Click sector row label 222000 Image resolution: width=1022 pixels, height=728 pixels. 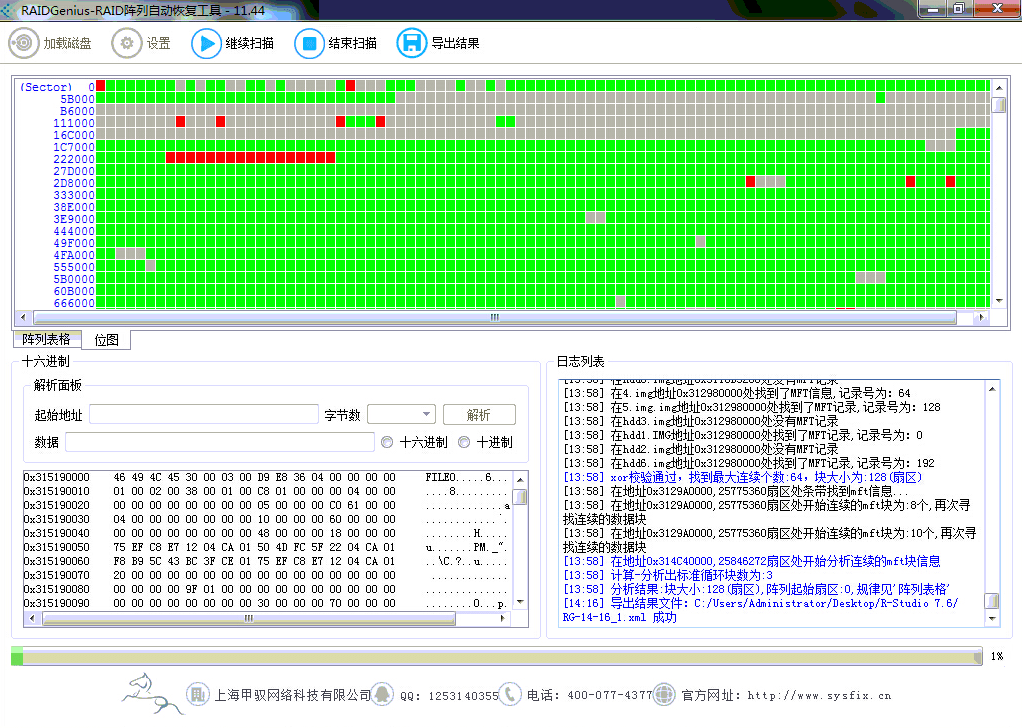point(74,159)
